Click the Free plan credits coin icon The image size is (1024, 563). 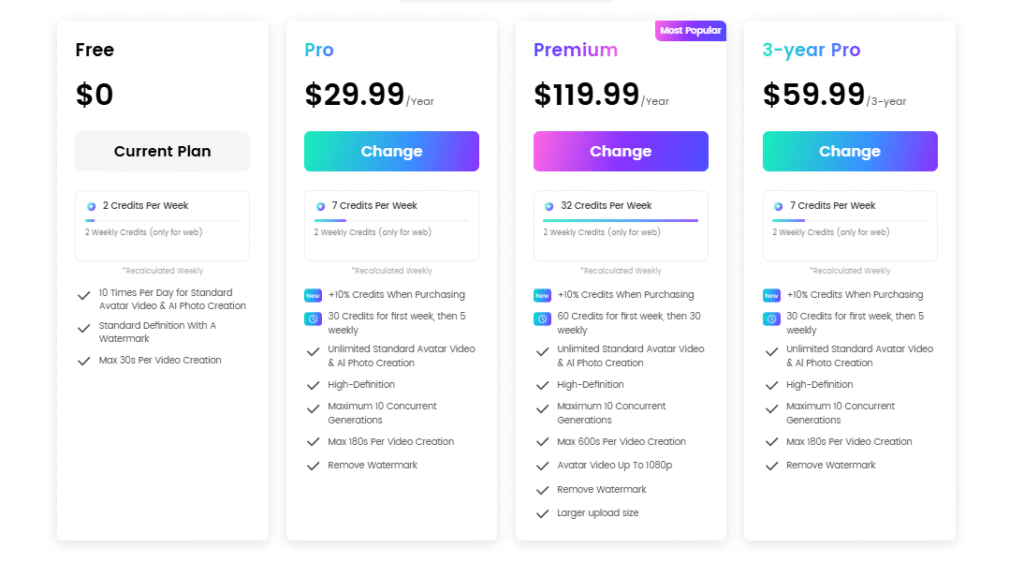point(91,206)
